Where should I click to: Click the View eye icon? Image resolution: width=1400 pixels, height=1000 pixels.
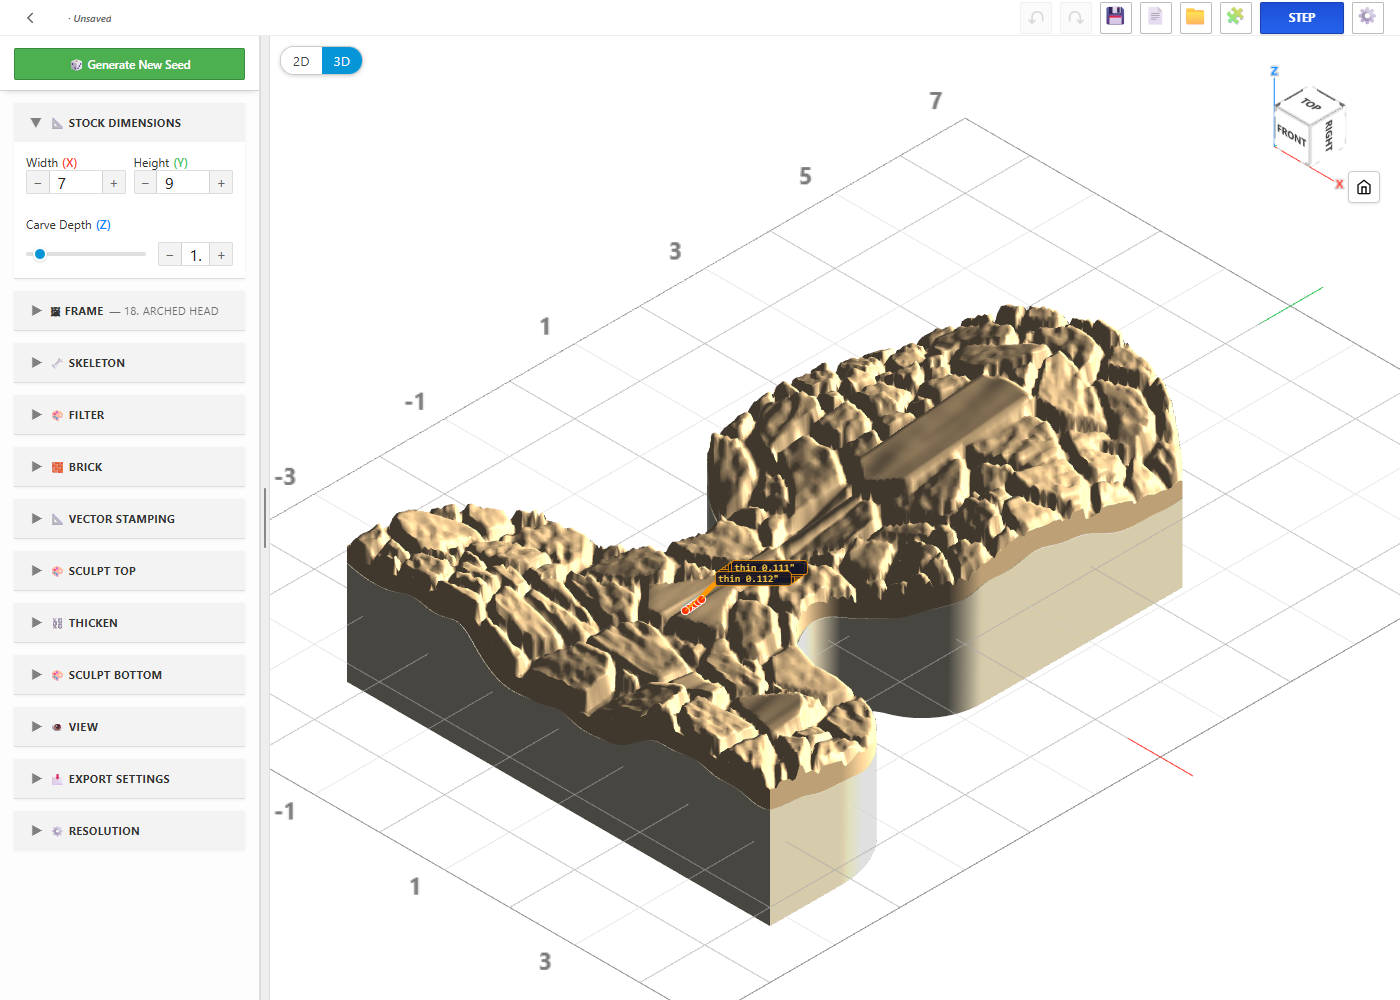57,727
